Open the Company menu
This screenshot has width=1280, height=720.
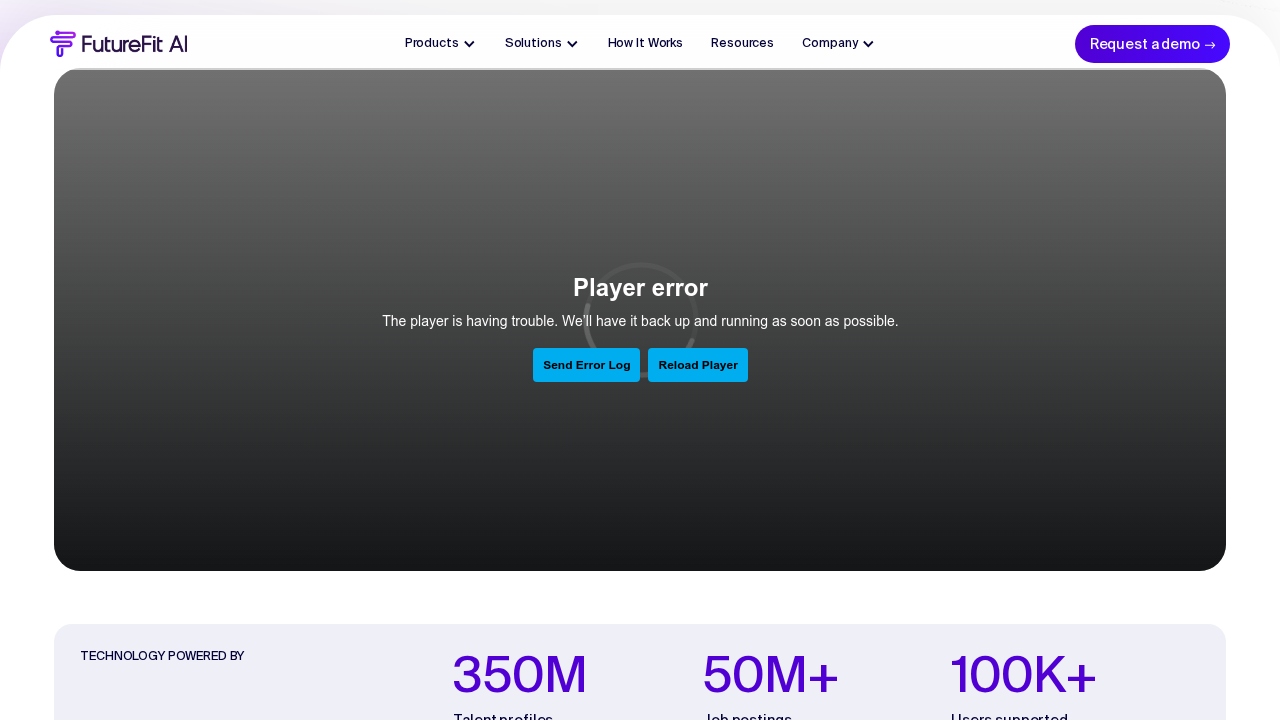point(830,43)
